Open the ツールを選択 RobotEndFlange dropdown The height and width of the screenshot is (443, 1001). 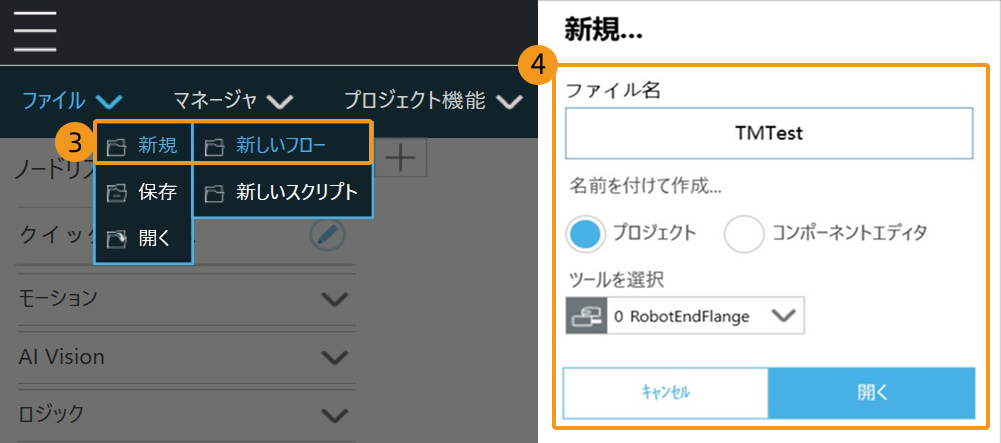click(685, 315)
